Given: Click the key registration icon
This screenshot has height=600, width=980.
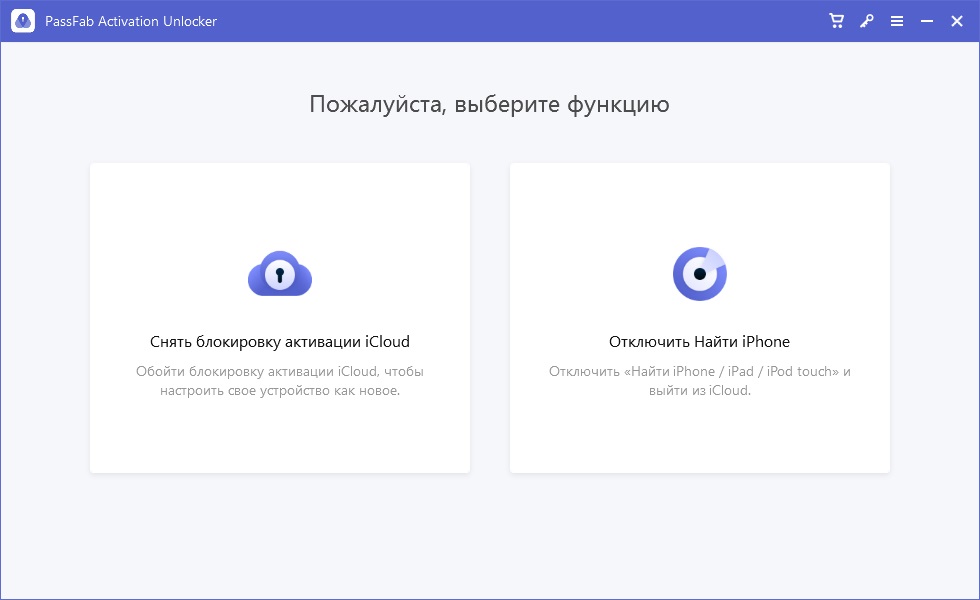Looking at the screenshot, I should click(866, 21).
